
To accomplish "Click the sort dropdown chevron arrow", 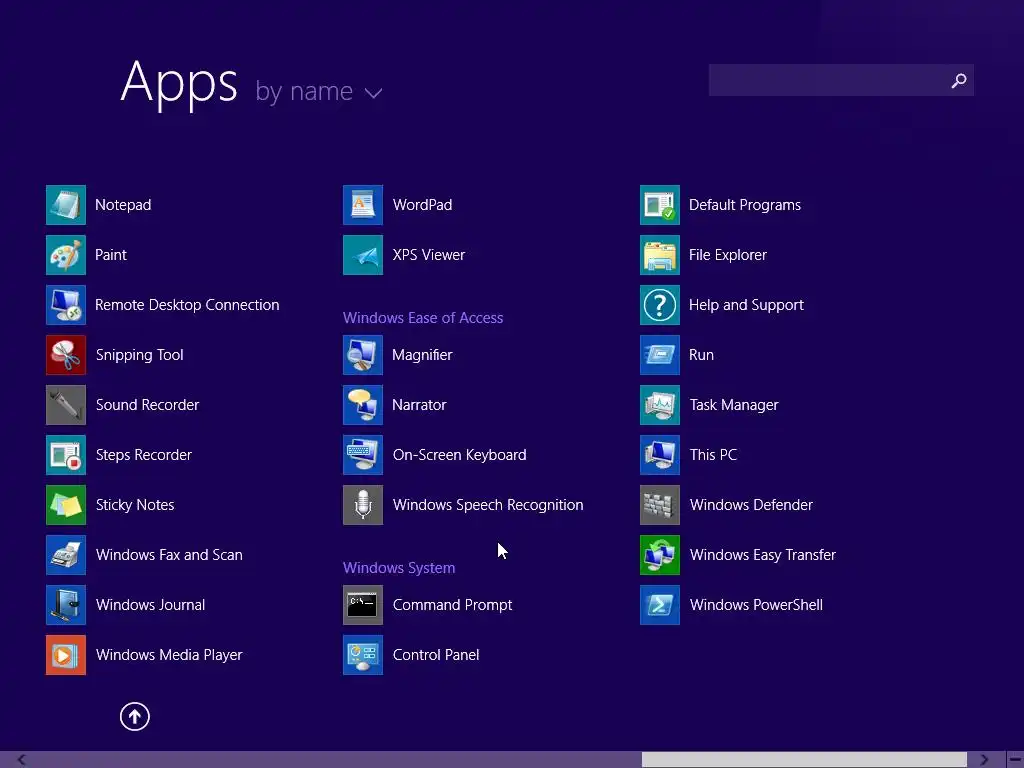I will (374, 93).
